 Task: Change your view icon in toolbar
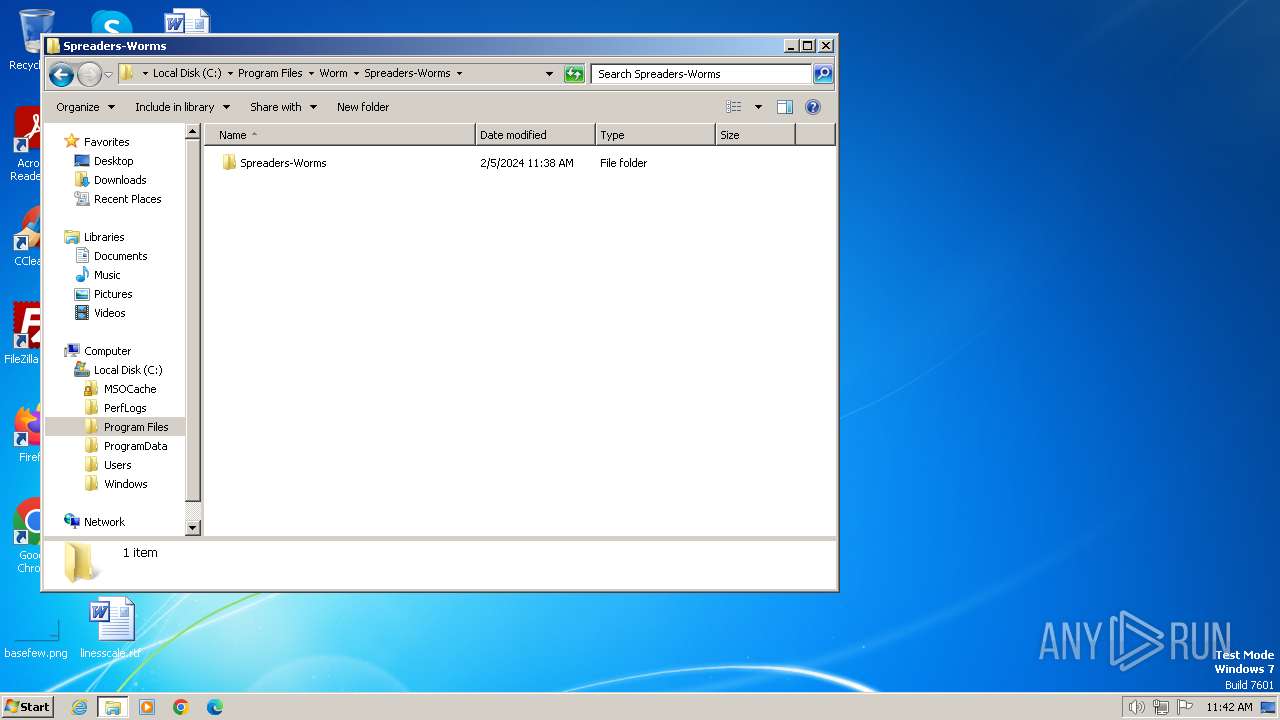pos(734,107)
